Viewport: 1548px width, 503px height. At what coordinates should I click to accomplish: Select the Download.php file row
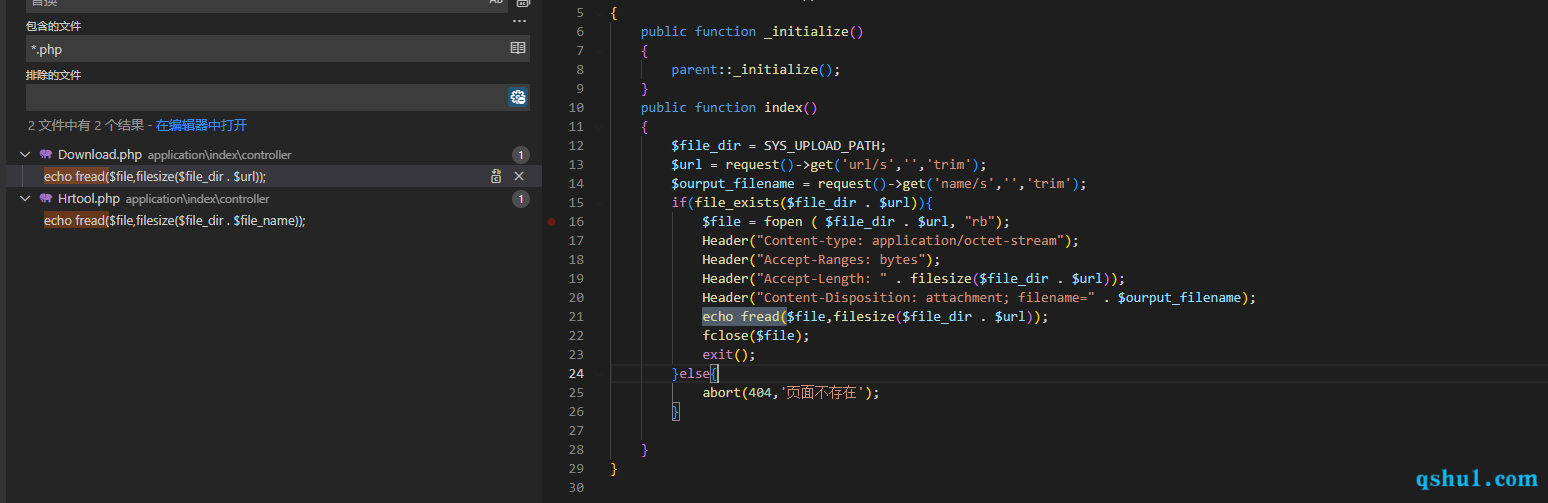pyautogui.click(x=274, y=155)
